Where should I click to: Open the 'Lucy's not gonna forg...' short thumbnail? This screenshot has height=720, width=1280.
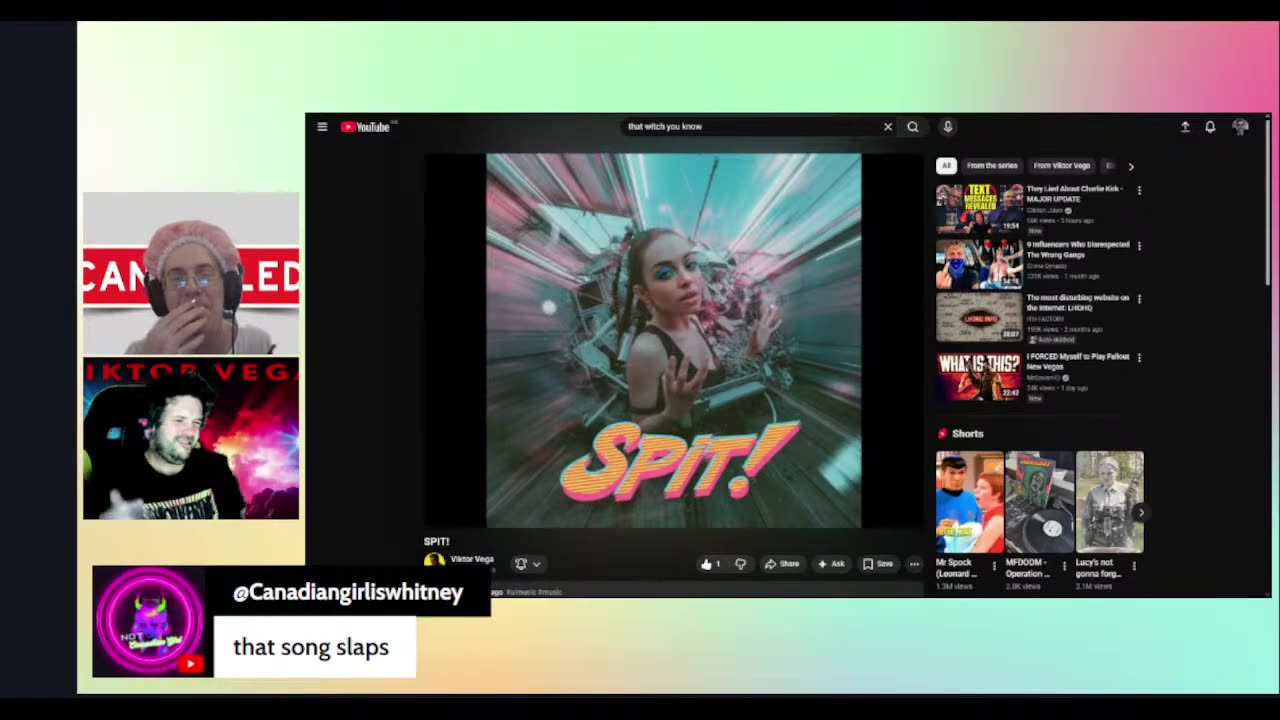[x=1109, y=502]
